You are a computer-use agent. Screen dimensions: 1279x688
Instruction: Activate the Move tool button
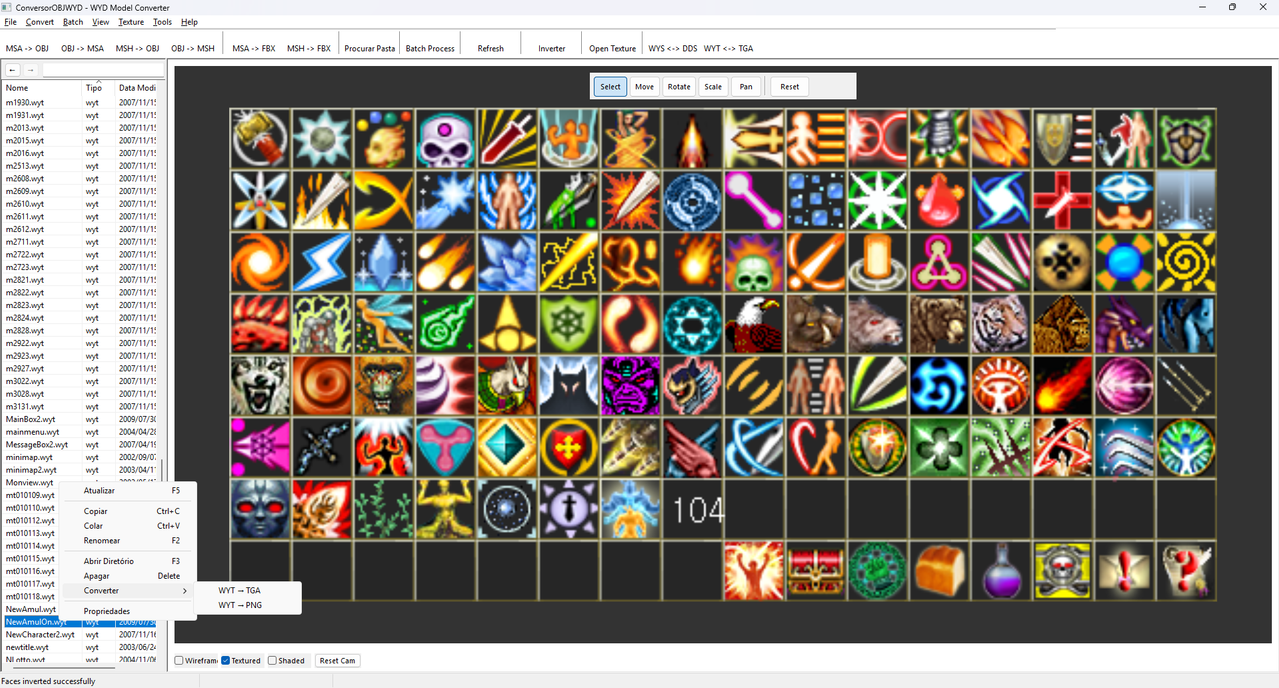(x=644, y=87)
